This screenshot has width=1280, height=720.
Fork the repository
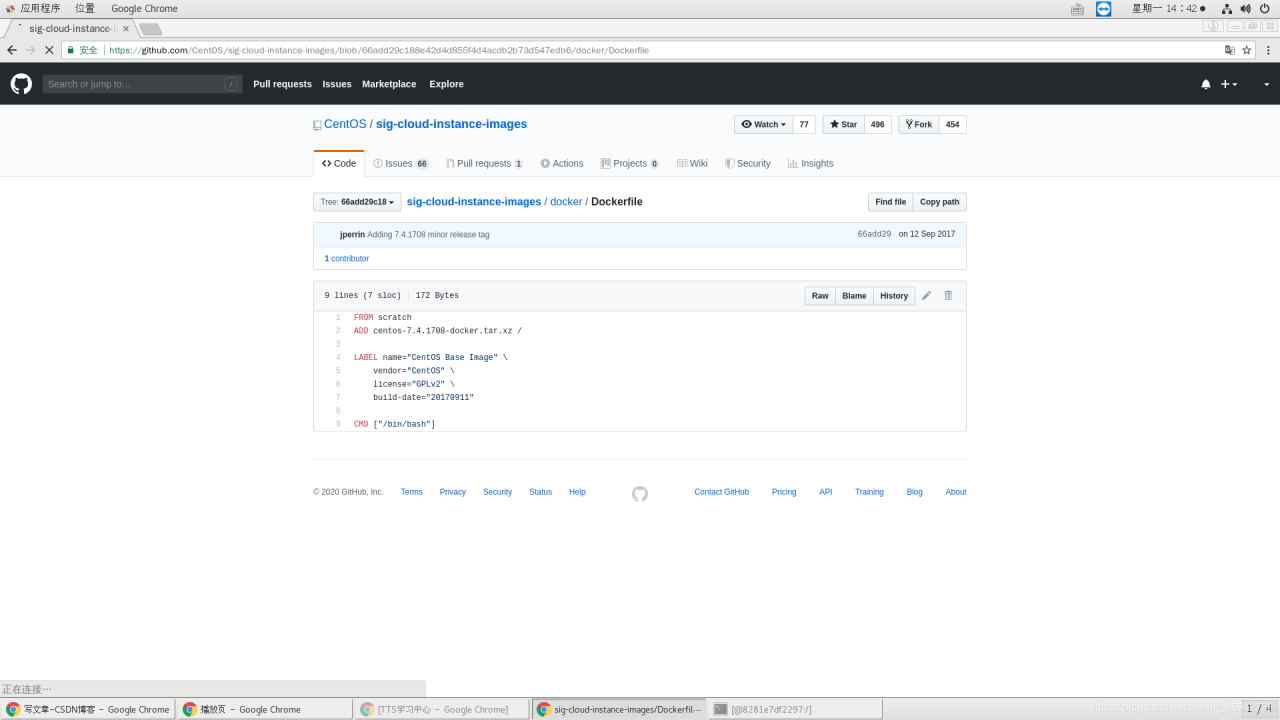pos(919,124)
